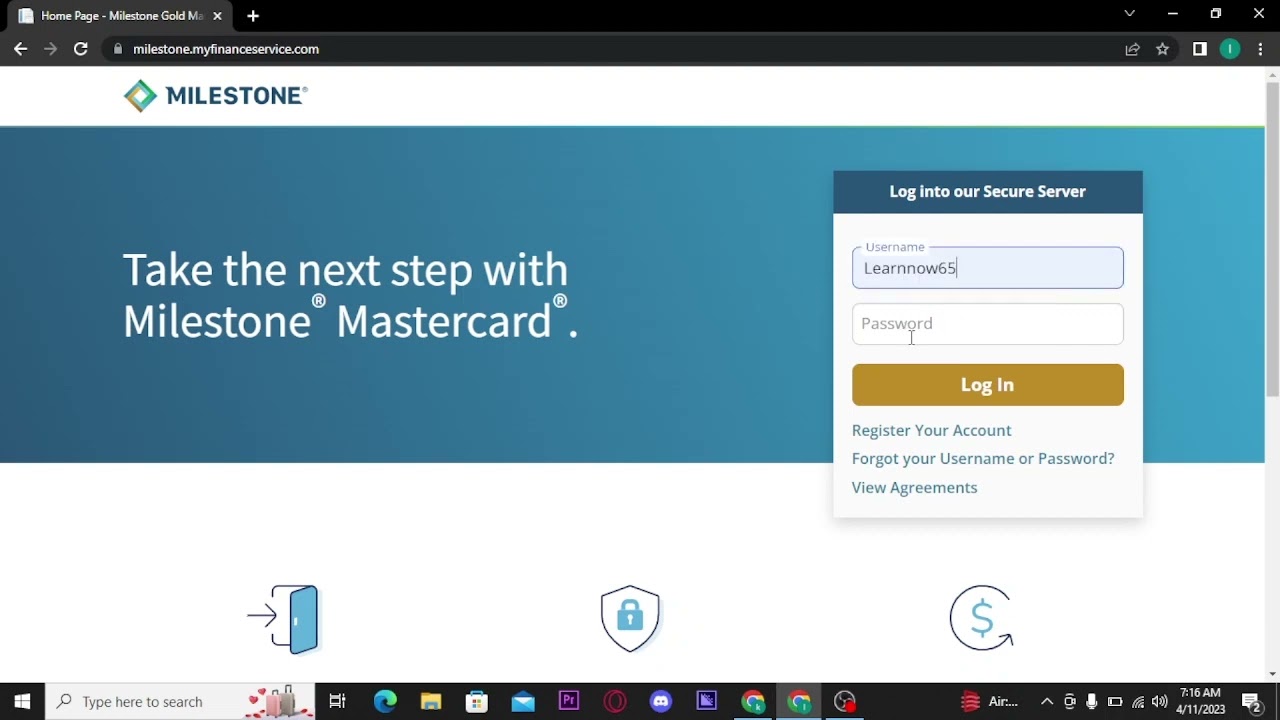Open the View Agreements link
This screenshot has height=720, width=1280.
[915, 487]
